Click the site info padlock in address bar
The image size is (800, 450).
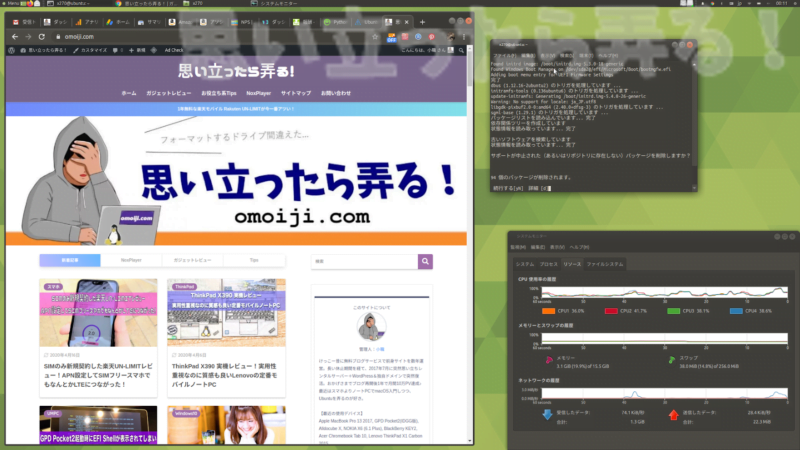click(58, 37)
